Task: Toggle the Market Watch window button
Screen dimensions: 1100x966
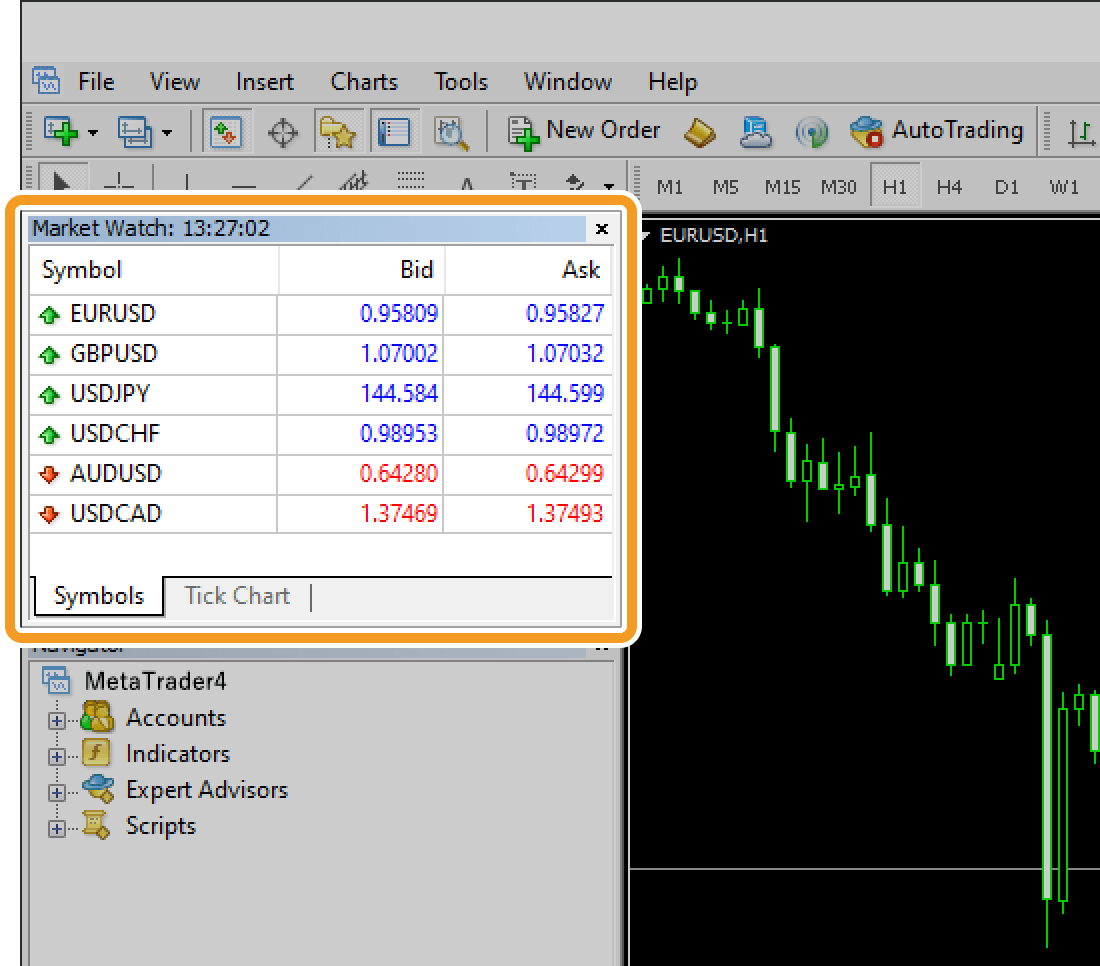Action: [x=226, y=131]
